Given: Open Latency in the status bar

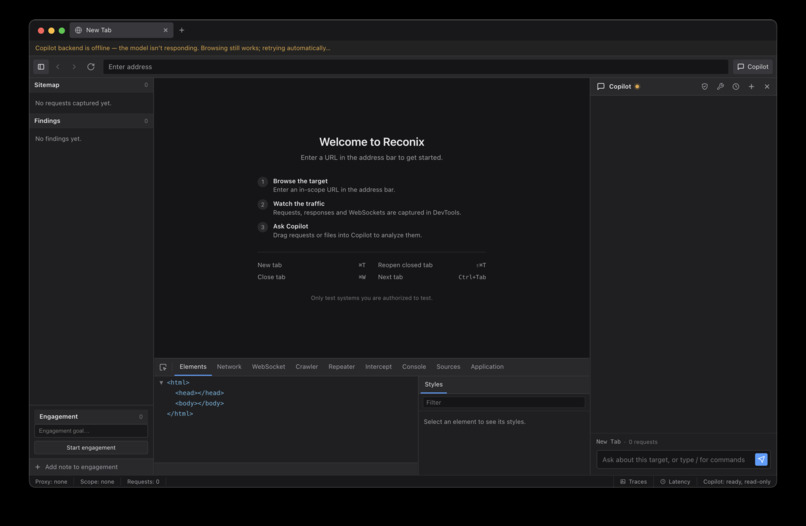Looking at the screenshot, I should click(675, 482).
